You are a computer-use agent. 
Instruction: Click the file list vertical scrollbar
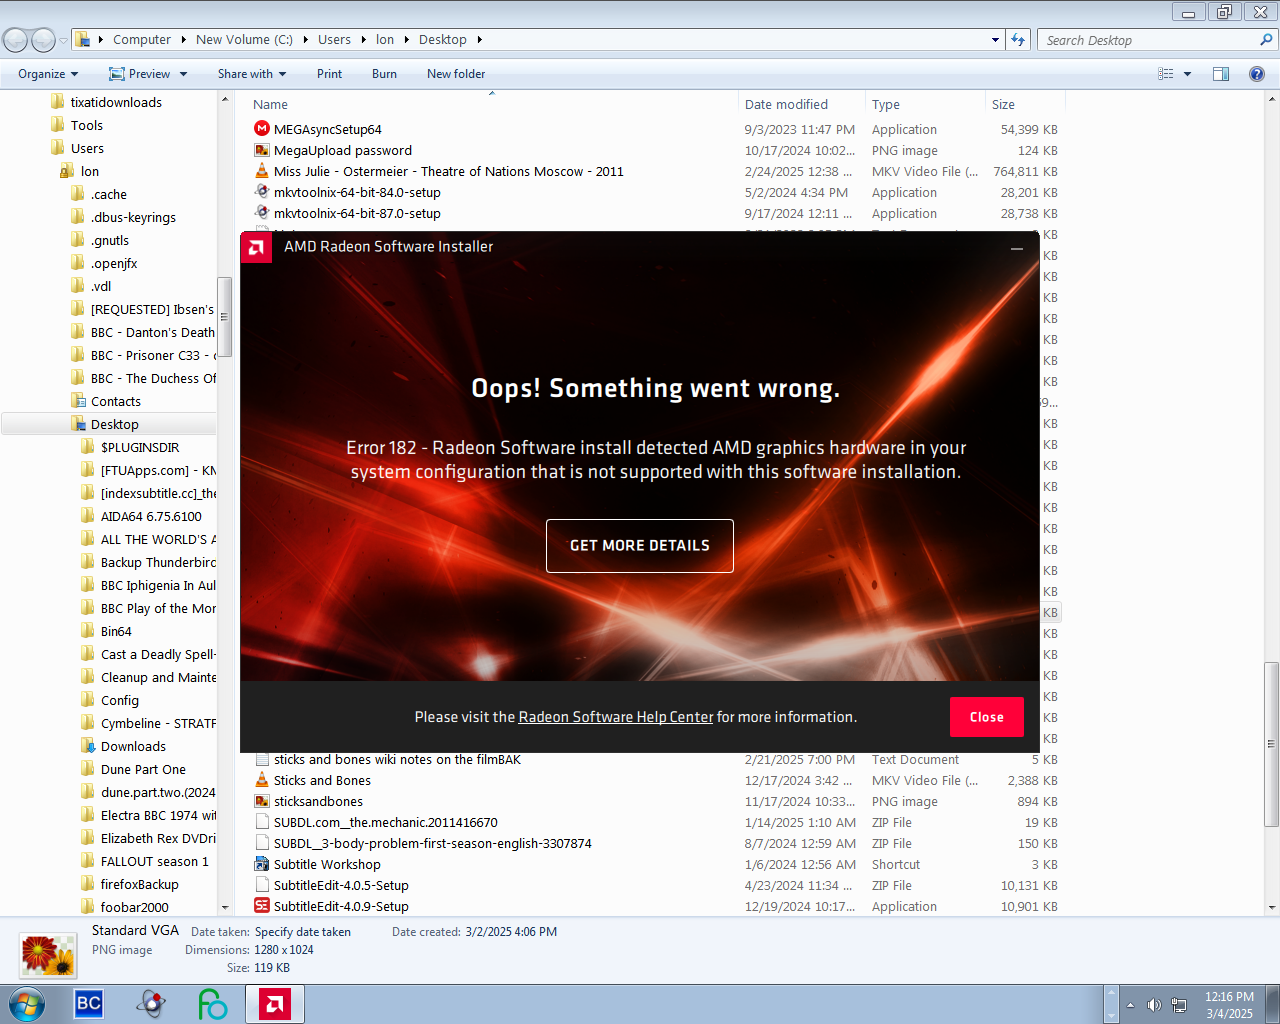coord(1272,744)
